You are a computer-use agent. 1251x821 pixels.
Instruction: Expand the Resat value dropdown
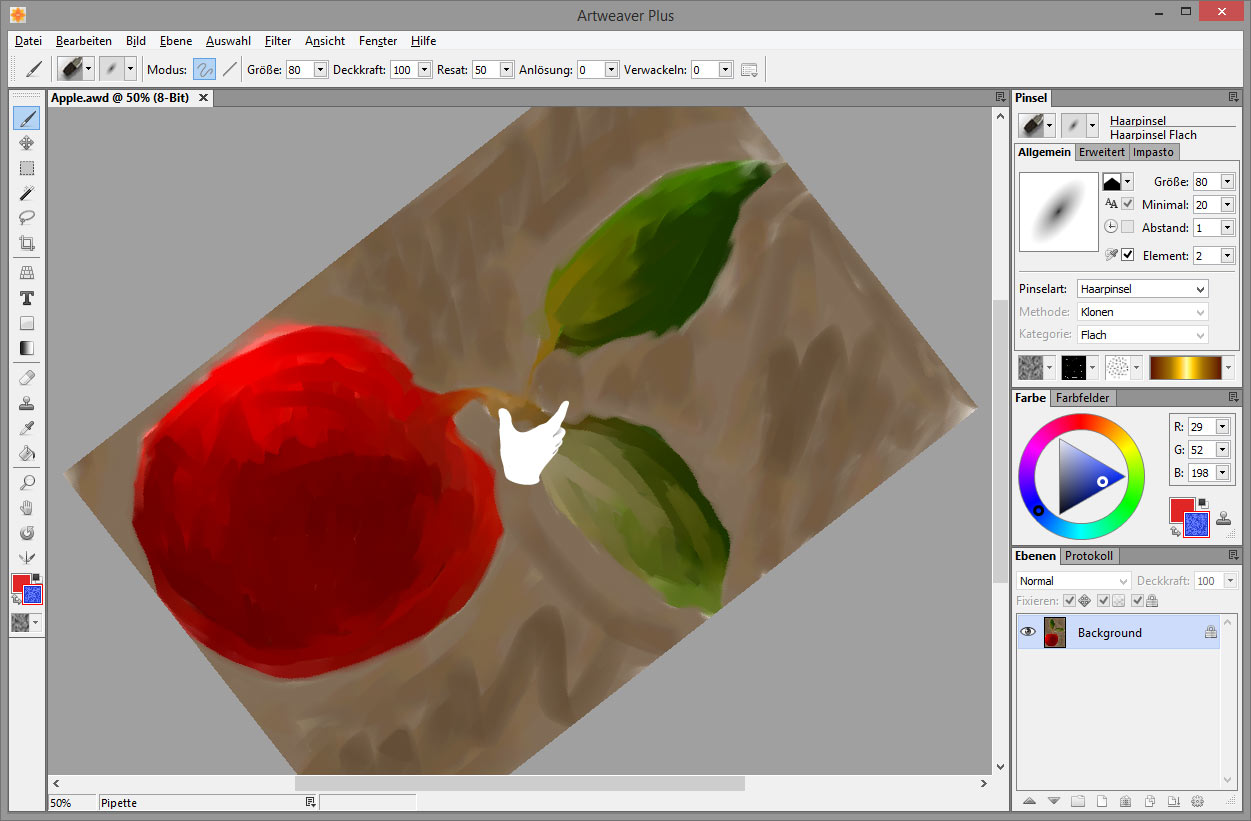tap(506, 70)
